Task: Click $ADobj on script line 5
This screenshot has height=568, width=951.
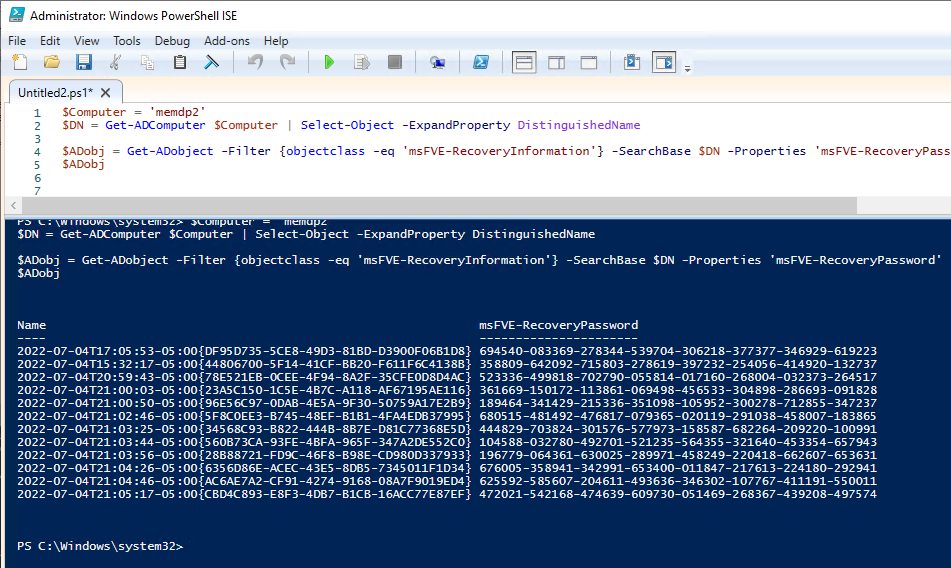Action: click(x=83, y=164)
